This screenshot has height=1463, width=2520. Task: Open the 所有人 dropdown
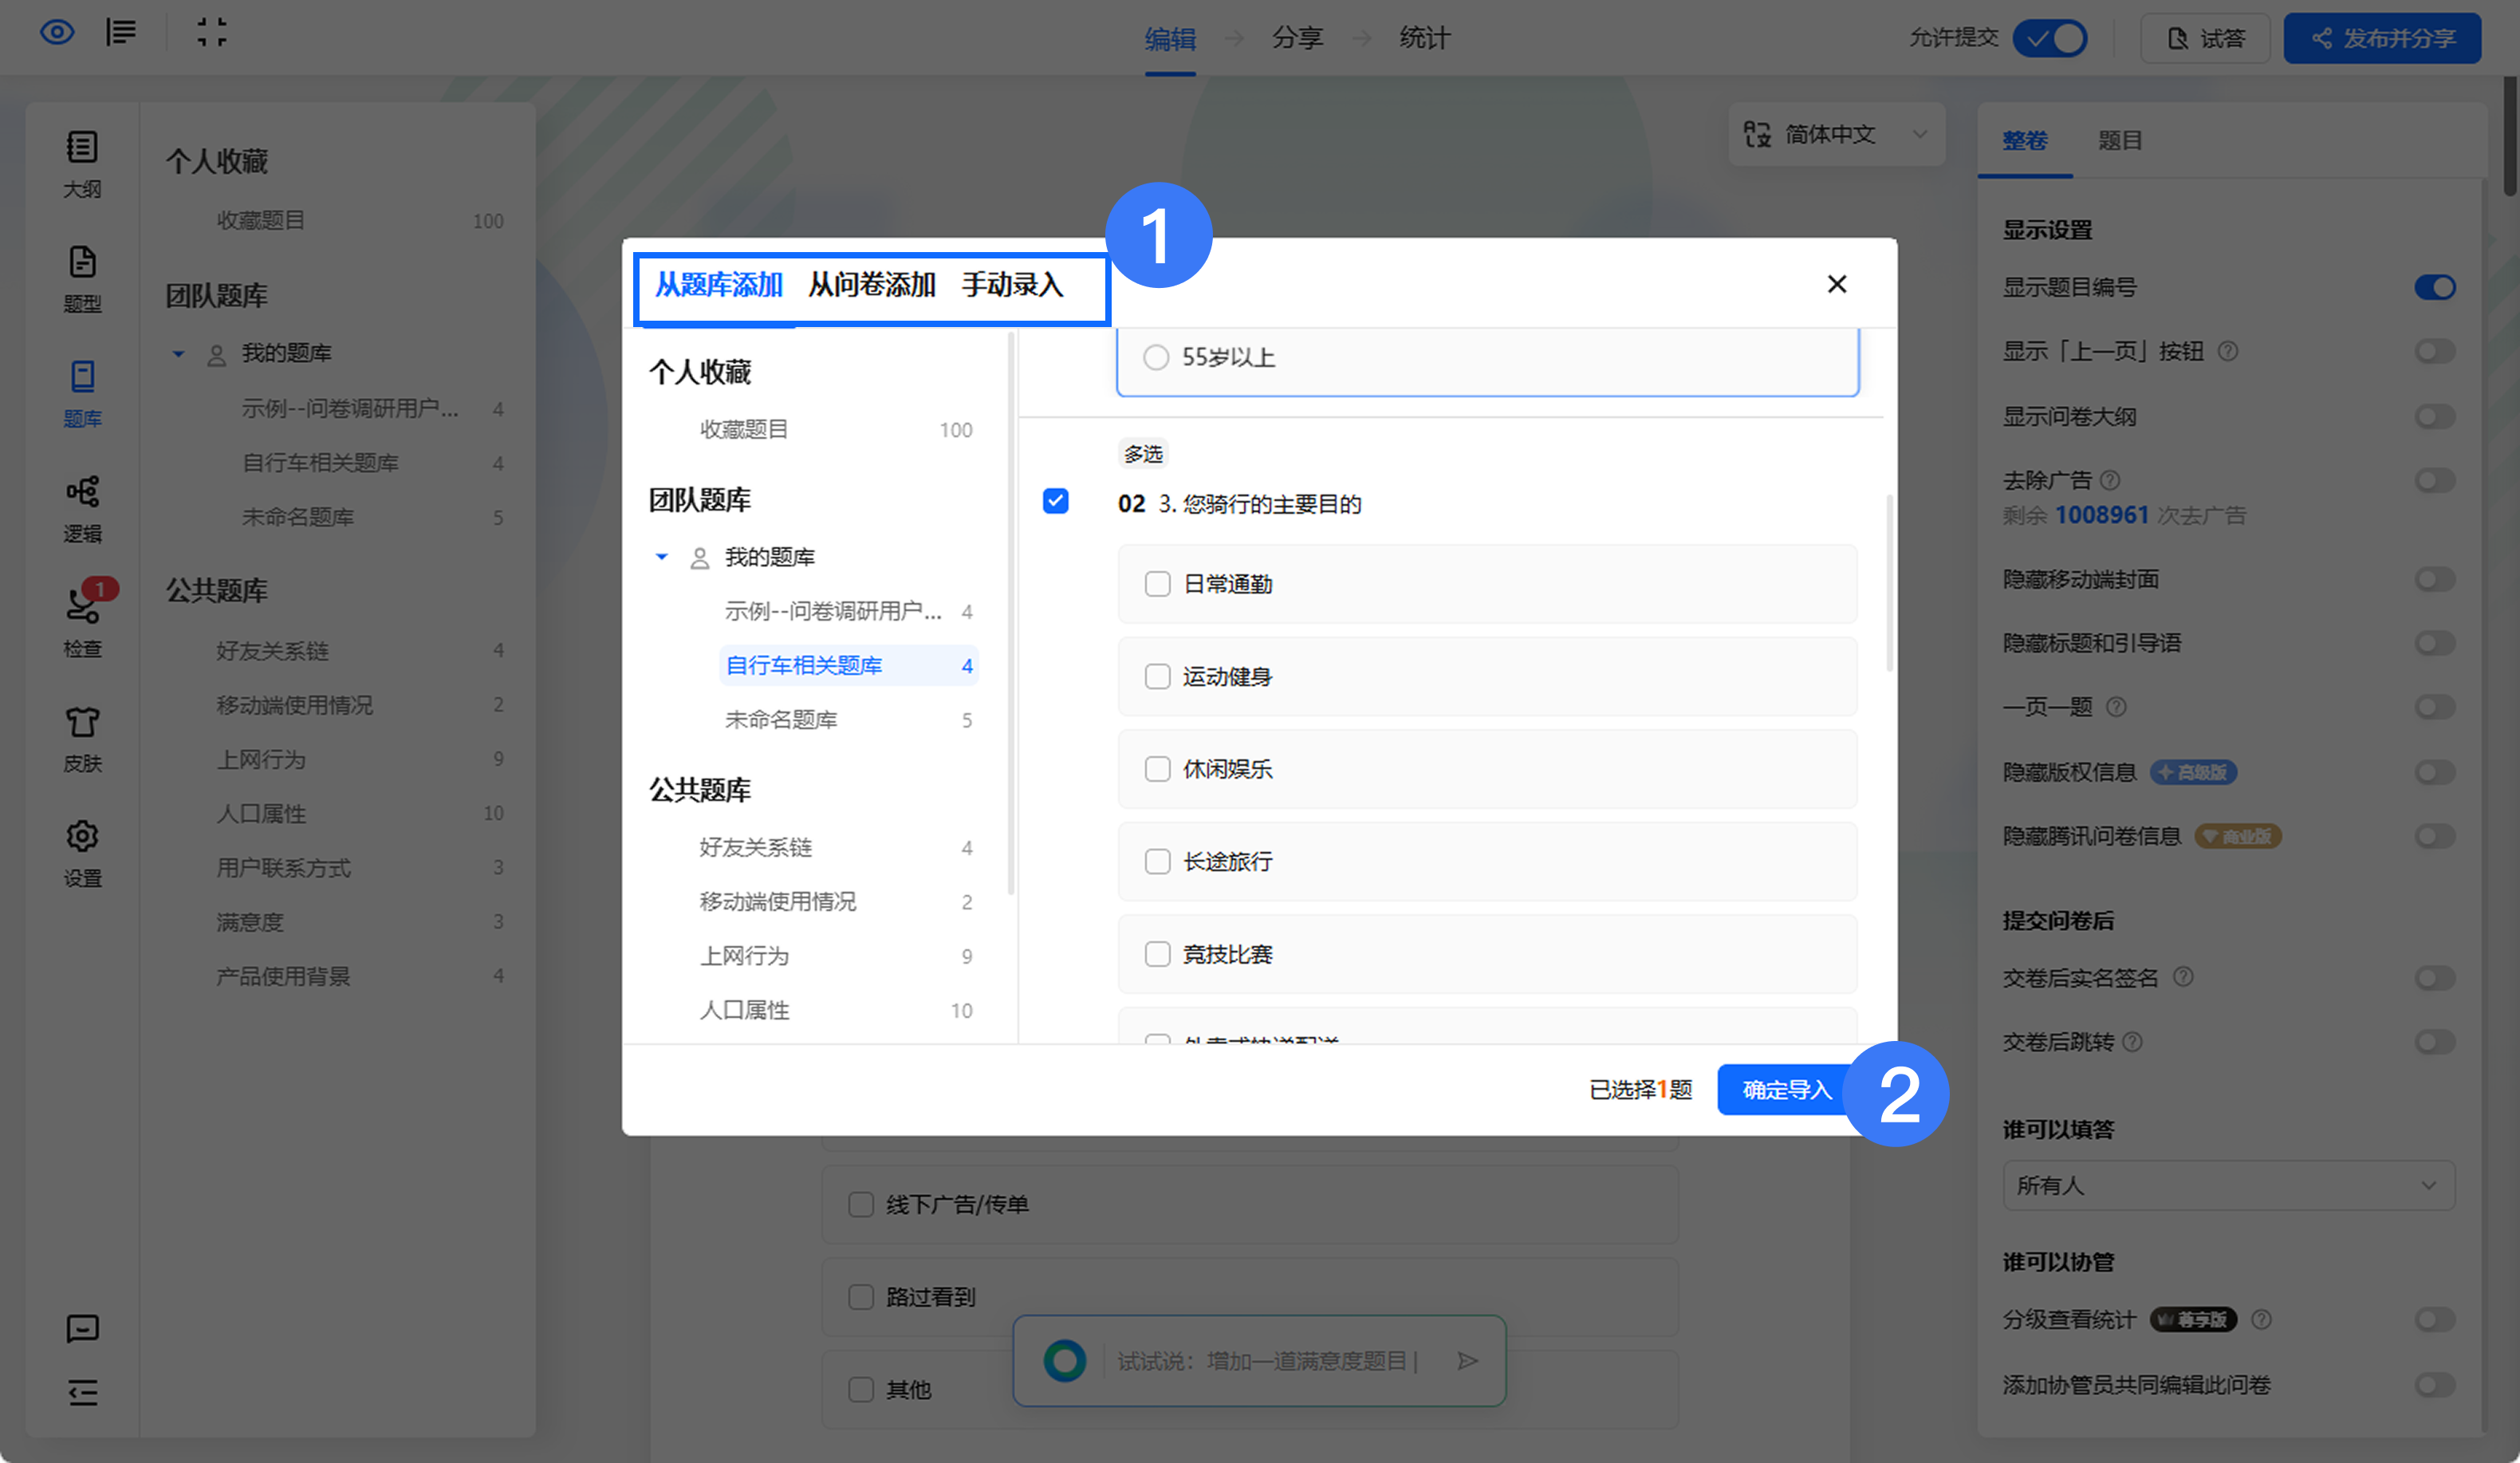tap(2228, 1186)
